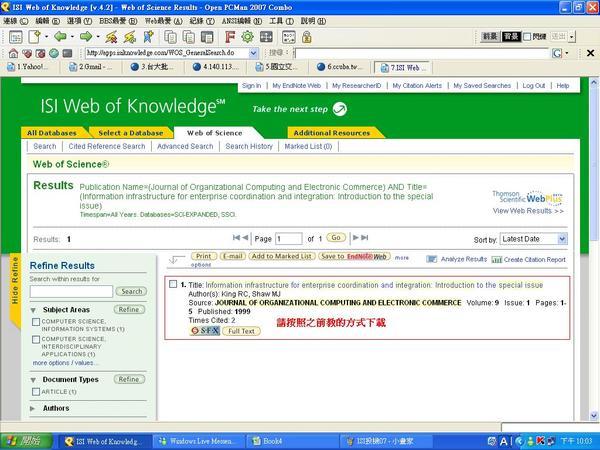Click the Google search engine icon
The height and width of the screenshot is (450, 600).
tap(557, 53)
